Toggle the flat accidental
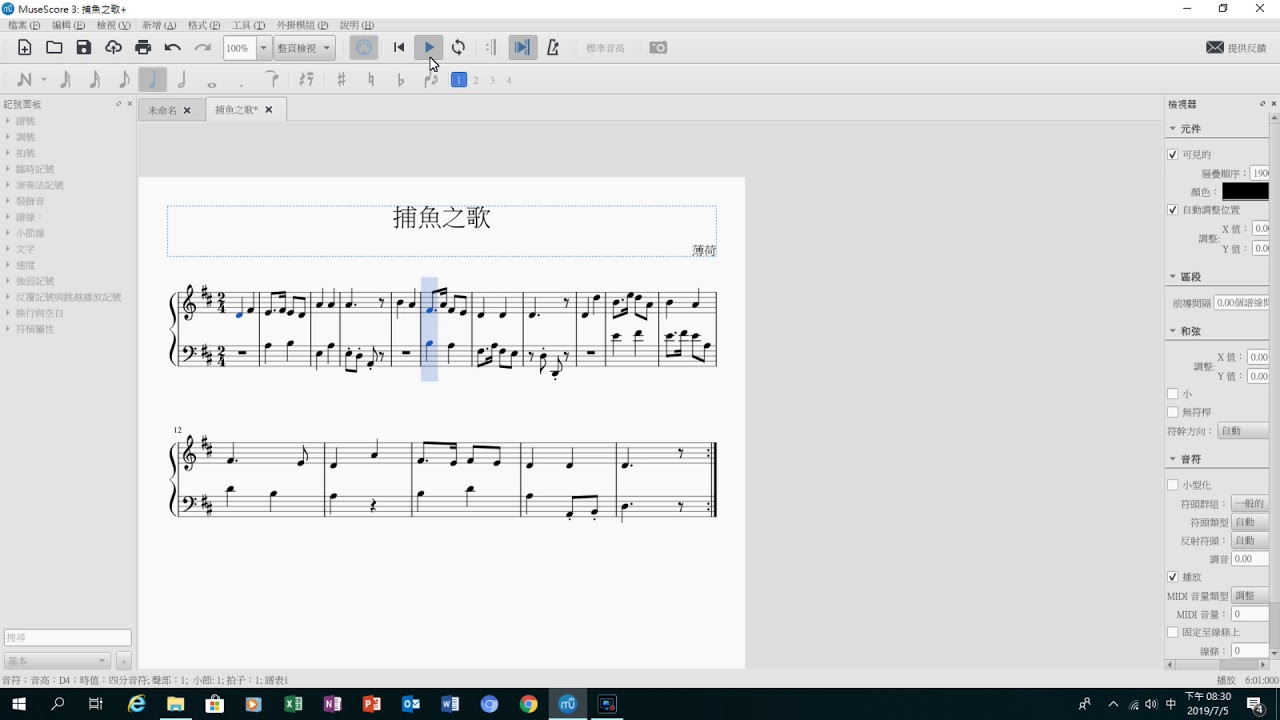Image resolution: width=1280 pixels, height=720 pixels. click(401, 80)
